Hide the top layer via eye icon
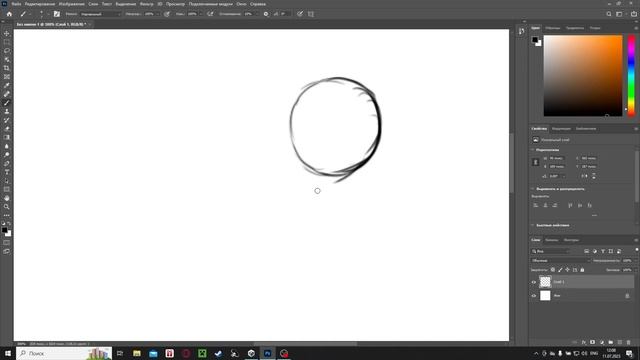Screen dimensions: 640x360 click(x=533, y=282)
